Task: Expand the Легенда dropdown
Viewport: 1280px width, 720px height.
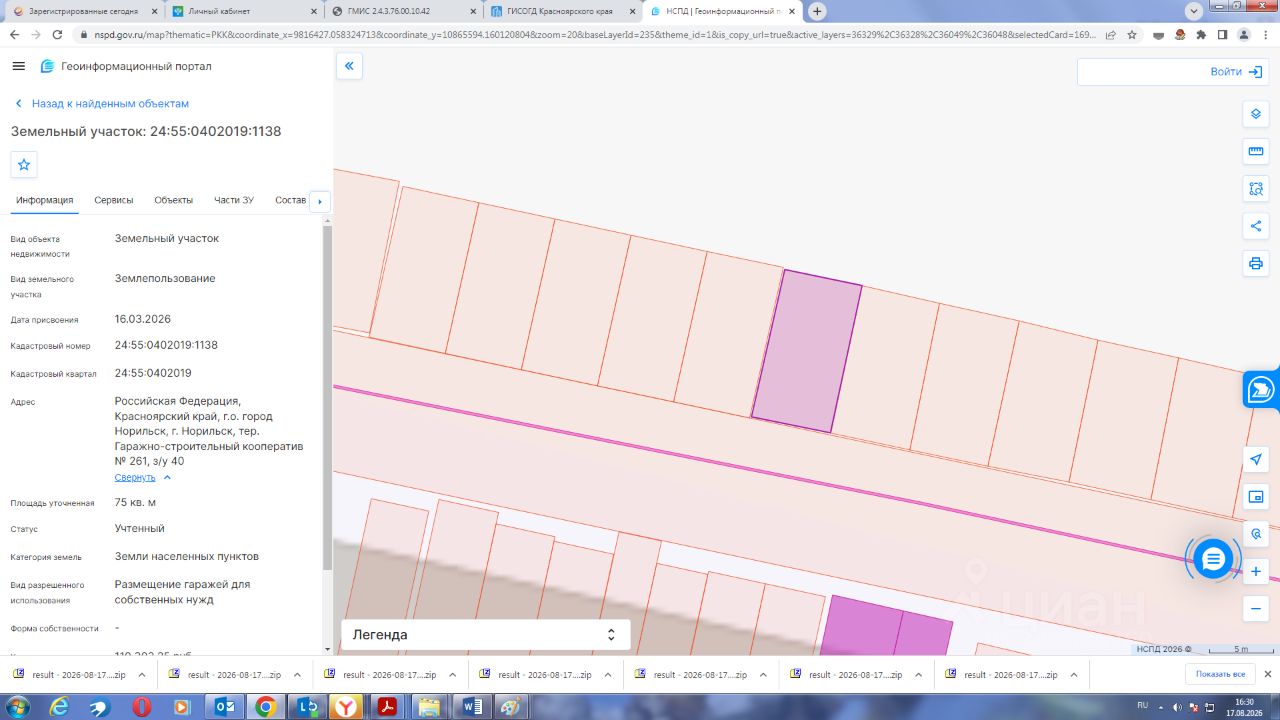Action: pos(486,634)
